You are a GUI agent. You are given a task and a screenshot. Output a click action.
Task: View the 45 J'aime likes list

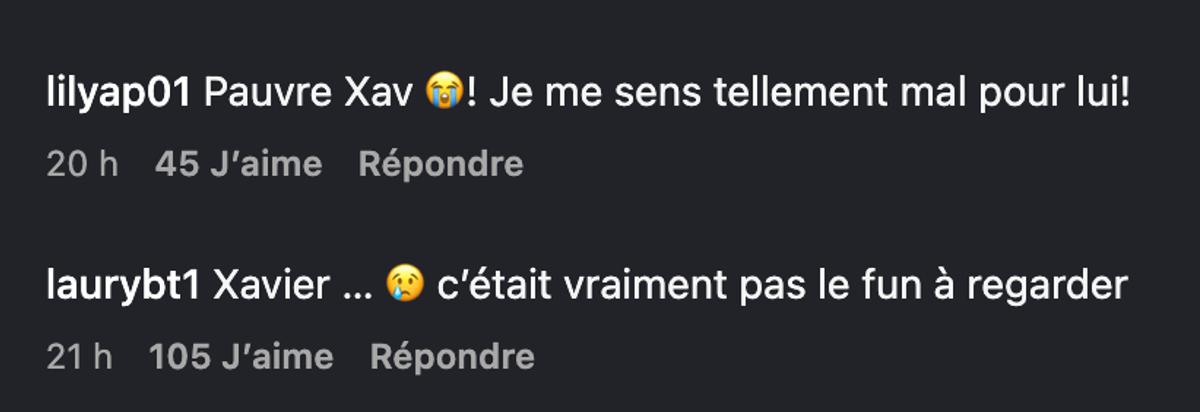click(238, 164)
